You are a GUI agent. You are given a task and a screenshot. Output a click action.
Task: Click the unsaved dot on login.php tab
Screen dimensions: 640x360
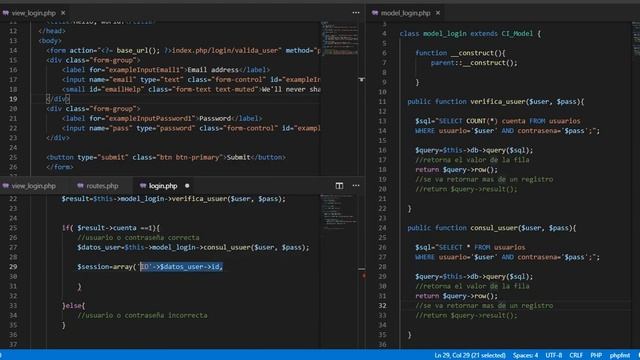[x=187, y=186]
